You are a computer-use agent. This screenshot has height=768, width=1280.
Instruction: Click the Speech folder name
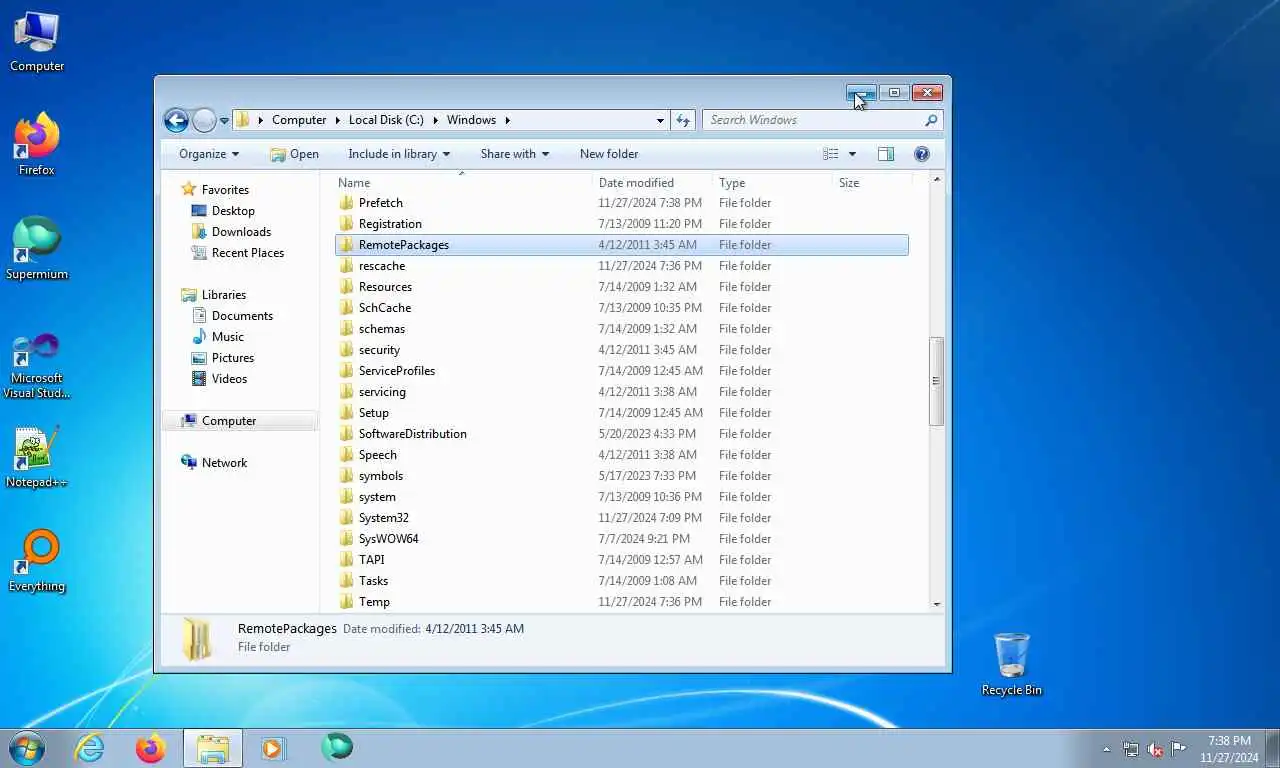pos(378,455)
